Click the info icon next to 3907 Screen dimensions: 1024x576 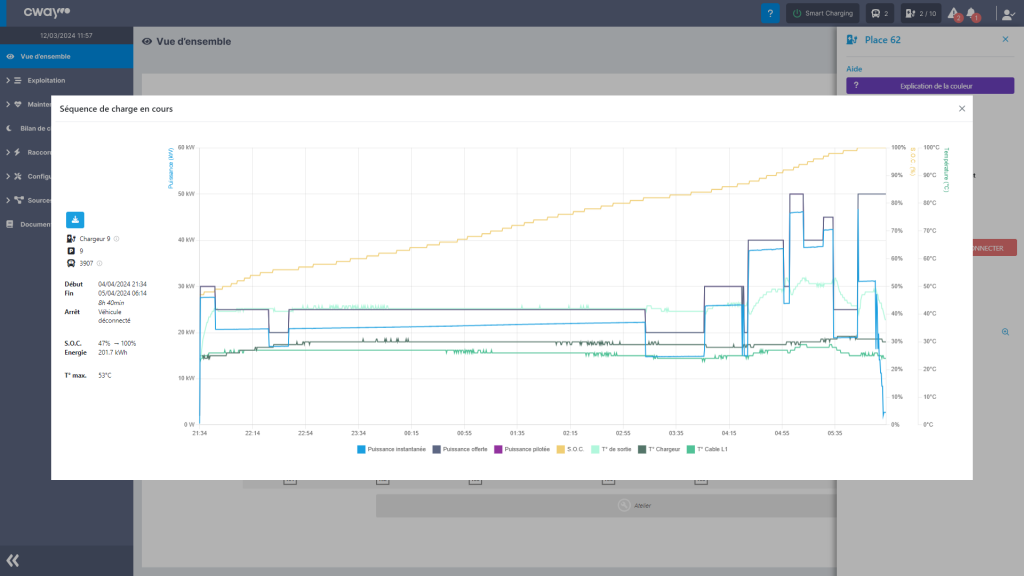click(100, 263)
